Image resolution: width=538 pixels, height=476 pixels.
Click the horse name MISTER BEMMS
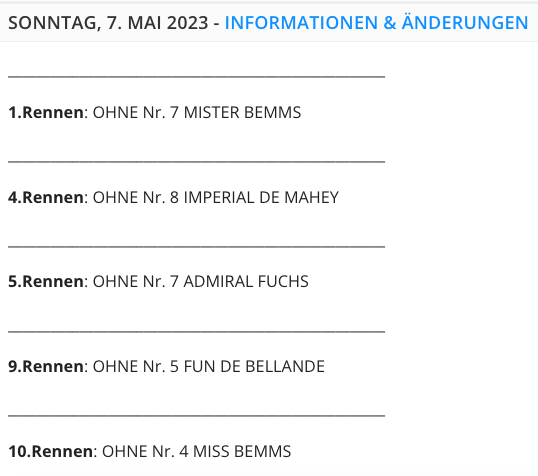coord(242,112)
